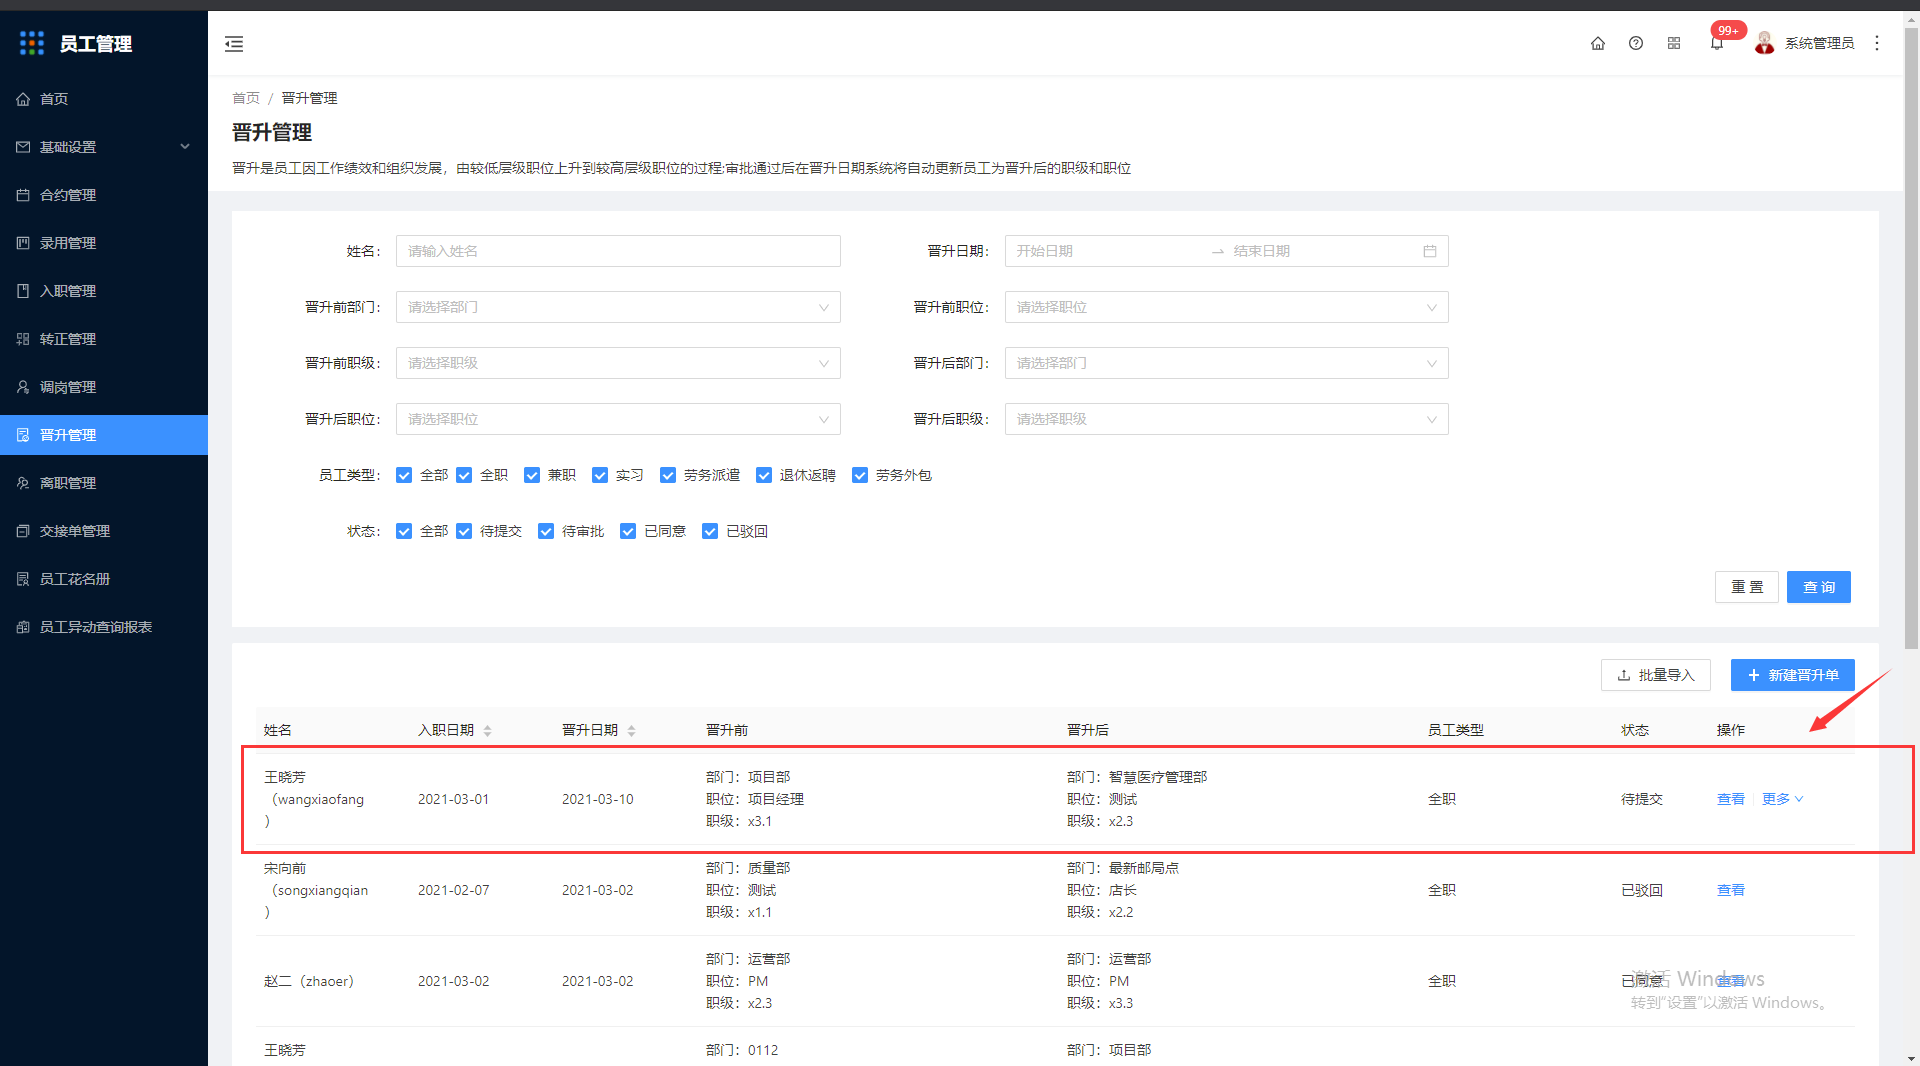Image resolution: width=1920 pixels, height=1066 pixels.
Task: Toggle 实习 employee type checkbox
Action: click(x=600, y=475)
